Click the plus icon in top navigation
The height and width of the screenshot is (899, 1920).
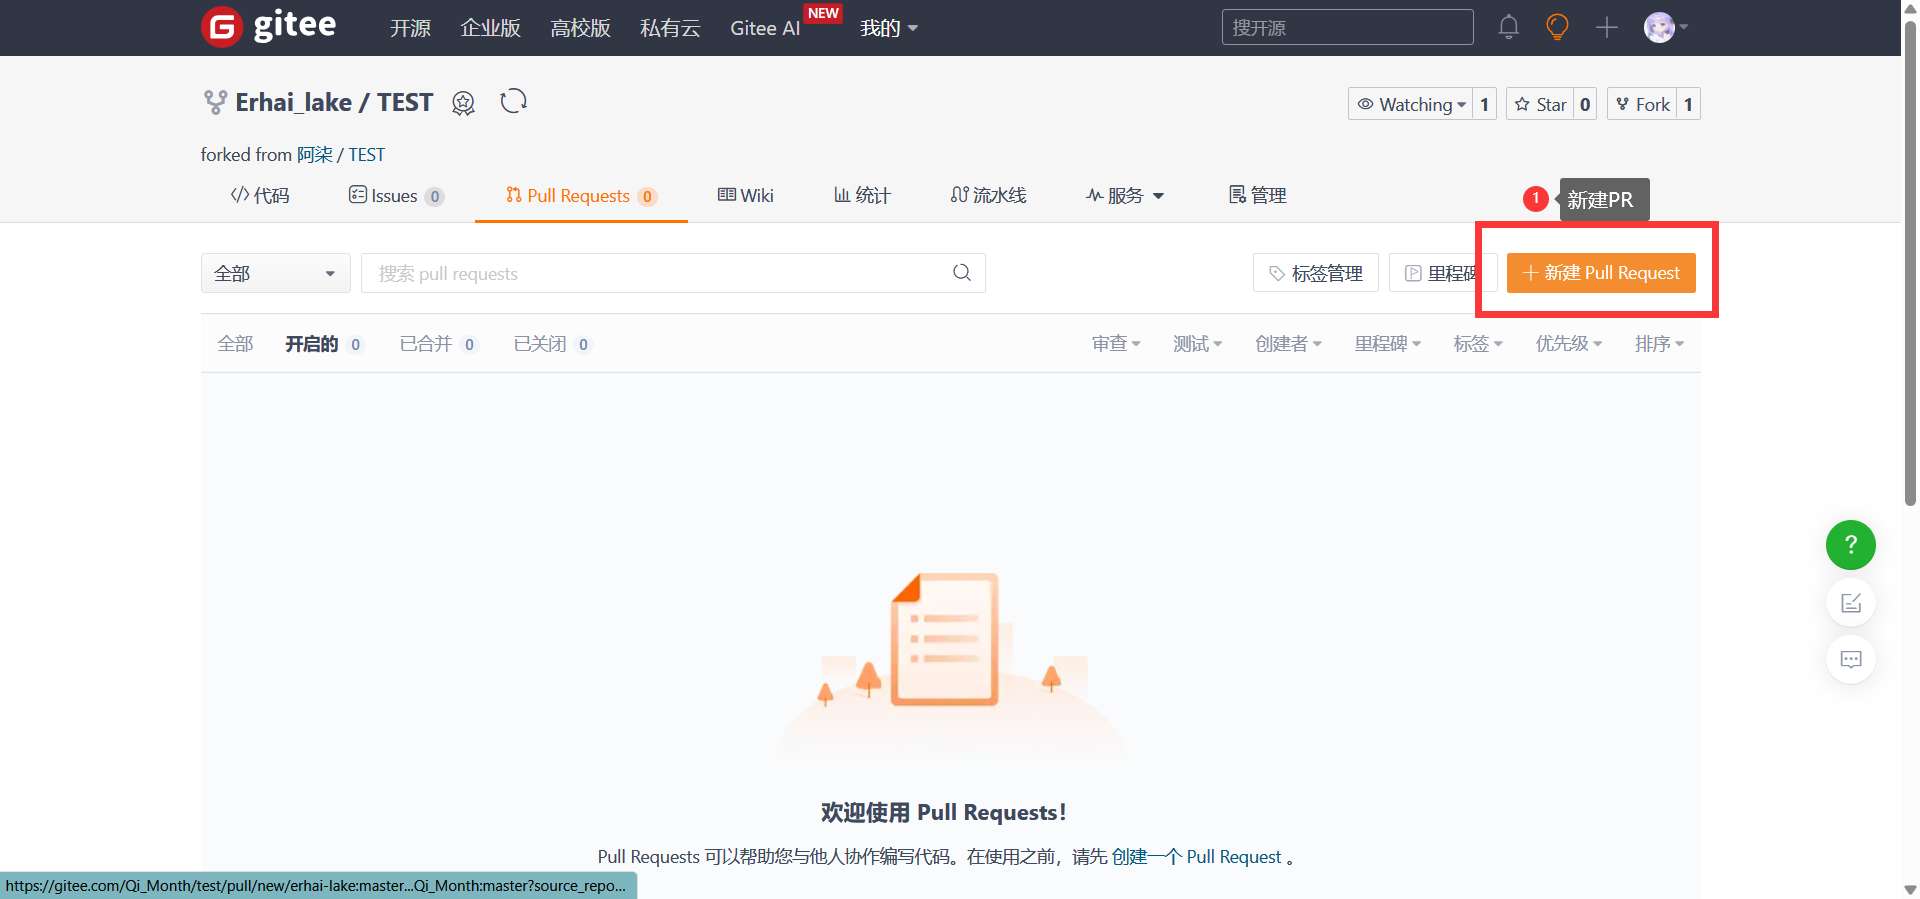[1606, 27]
